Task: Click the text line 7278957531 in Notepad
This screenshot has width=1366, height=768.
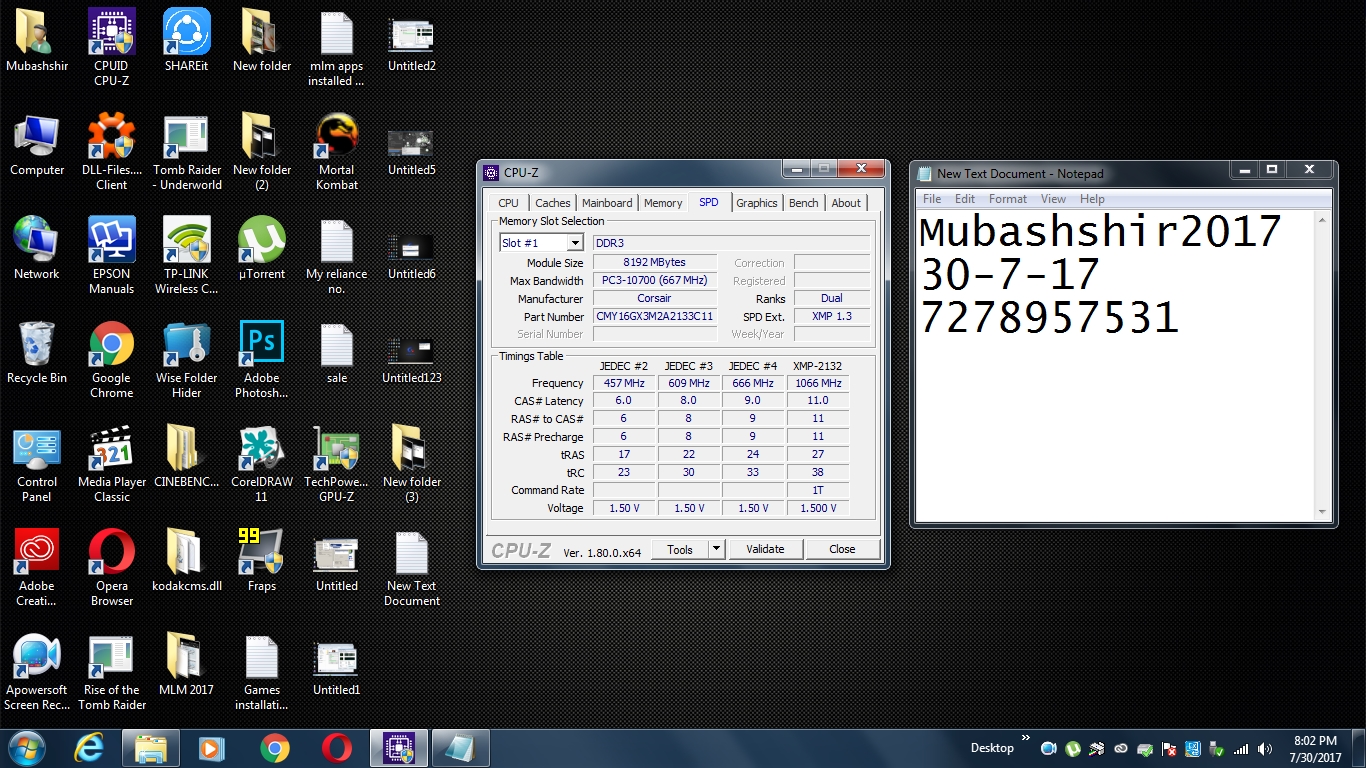Action: tap(1049, 318)
